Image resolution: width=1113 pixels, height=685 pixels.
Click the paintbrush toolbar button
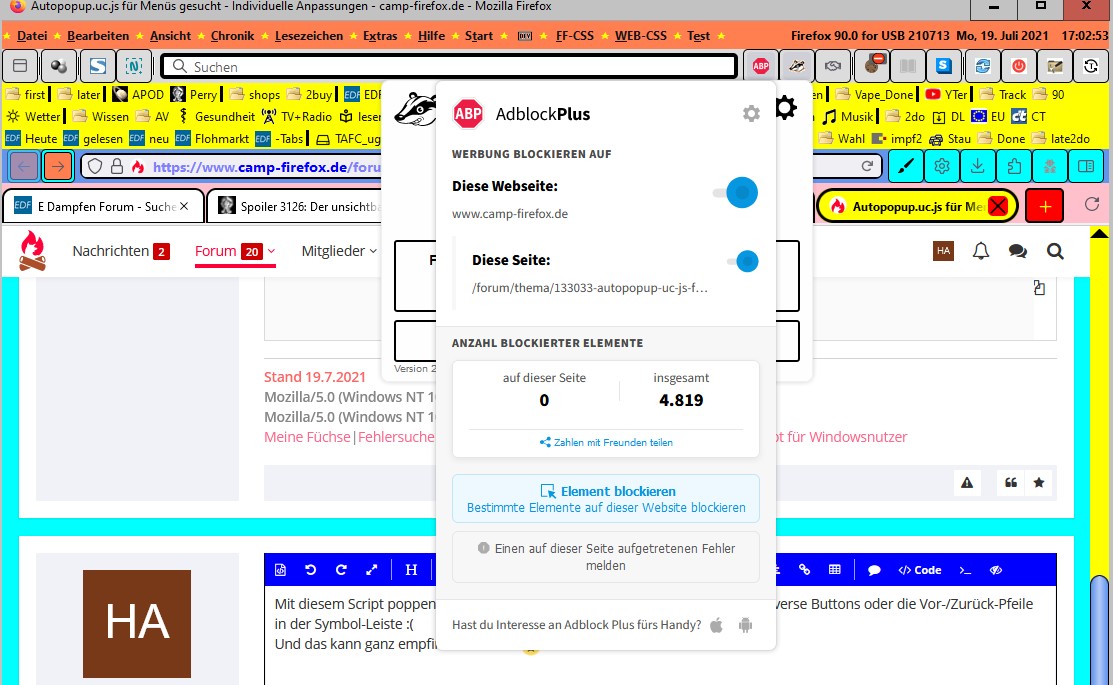click(906, 167)
